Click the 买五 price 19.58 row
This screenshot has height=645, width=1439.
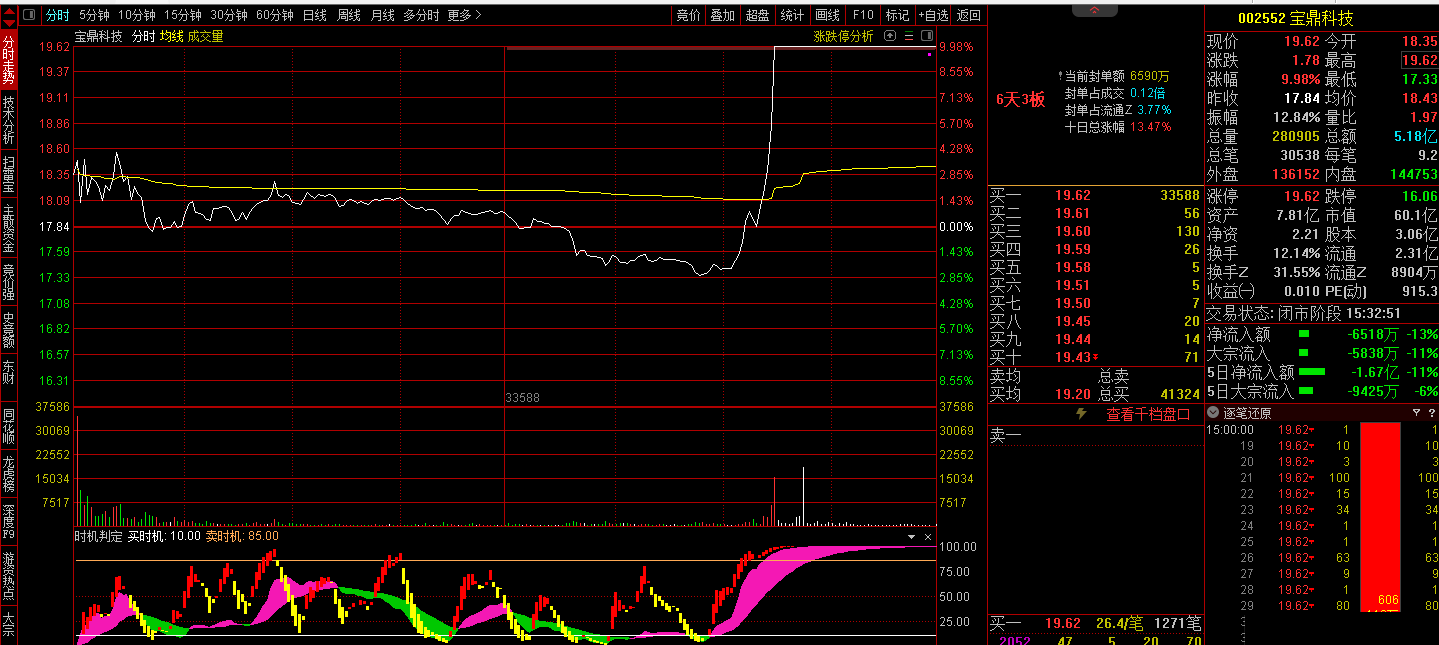point(1095,267)
